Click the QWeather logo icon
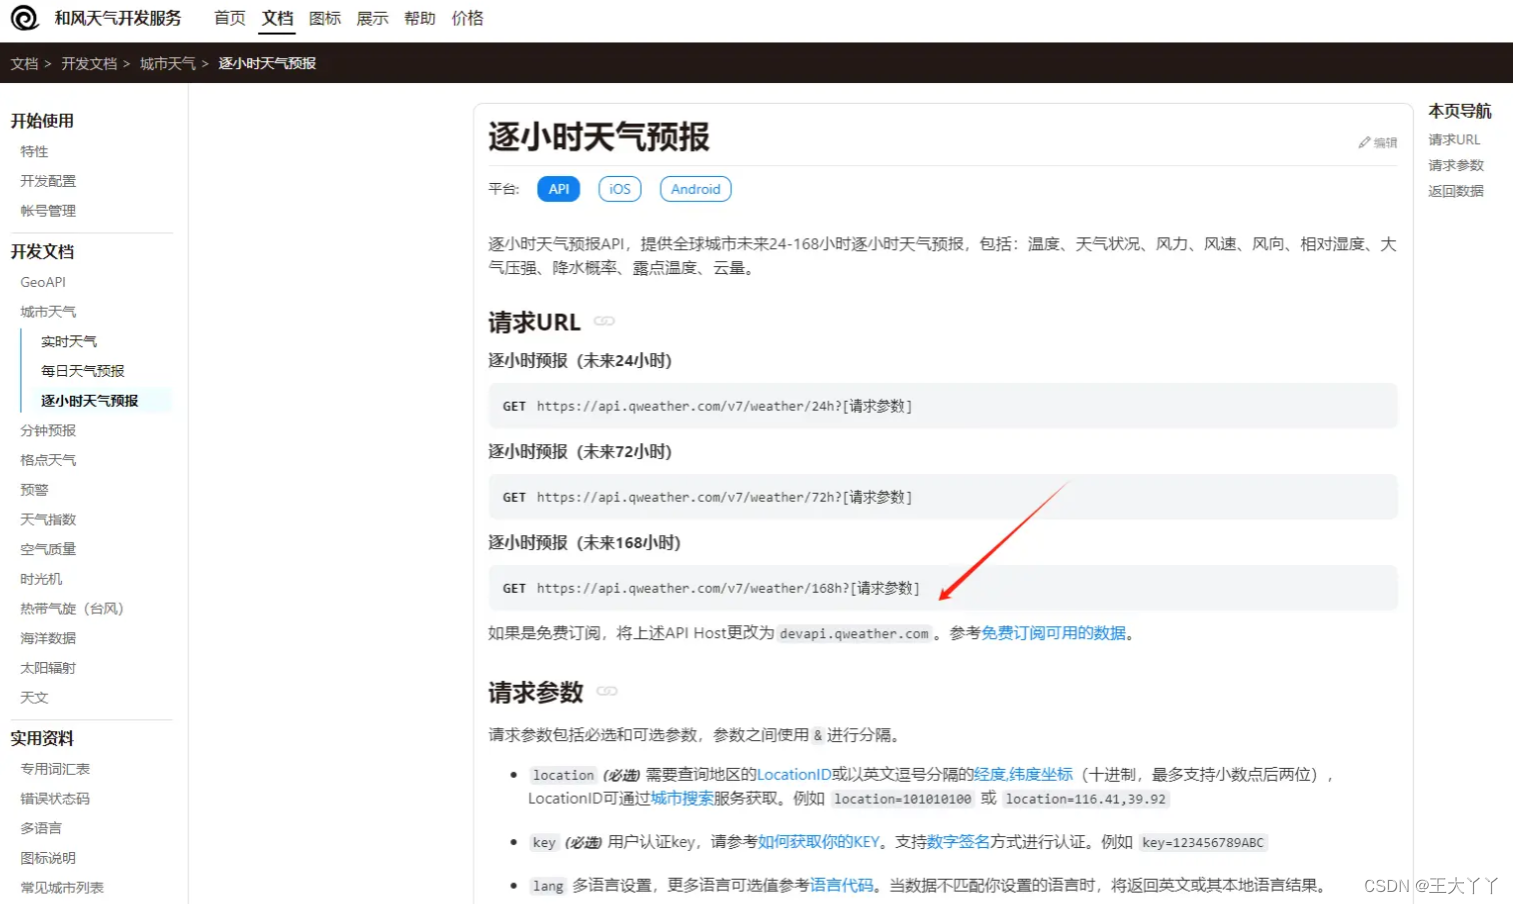This screenshot has height=904, width=1513. click(x=24, y=18)
